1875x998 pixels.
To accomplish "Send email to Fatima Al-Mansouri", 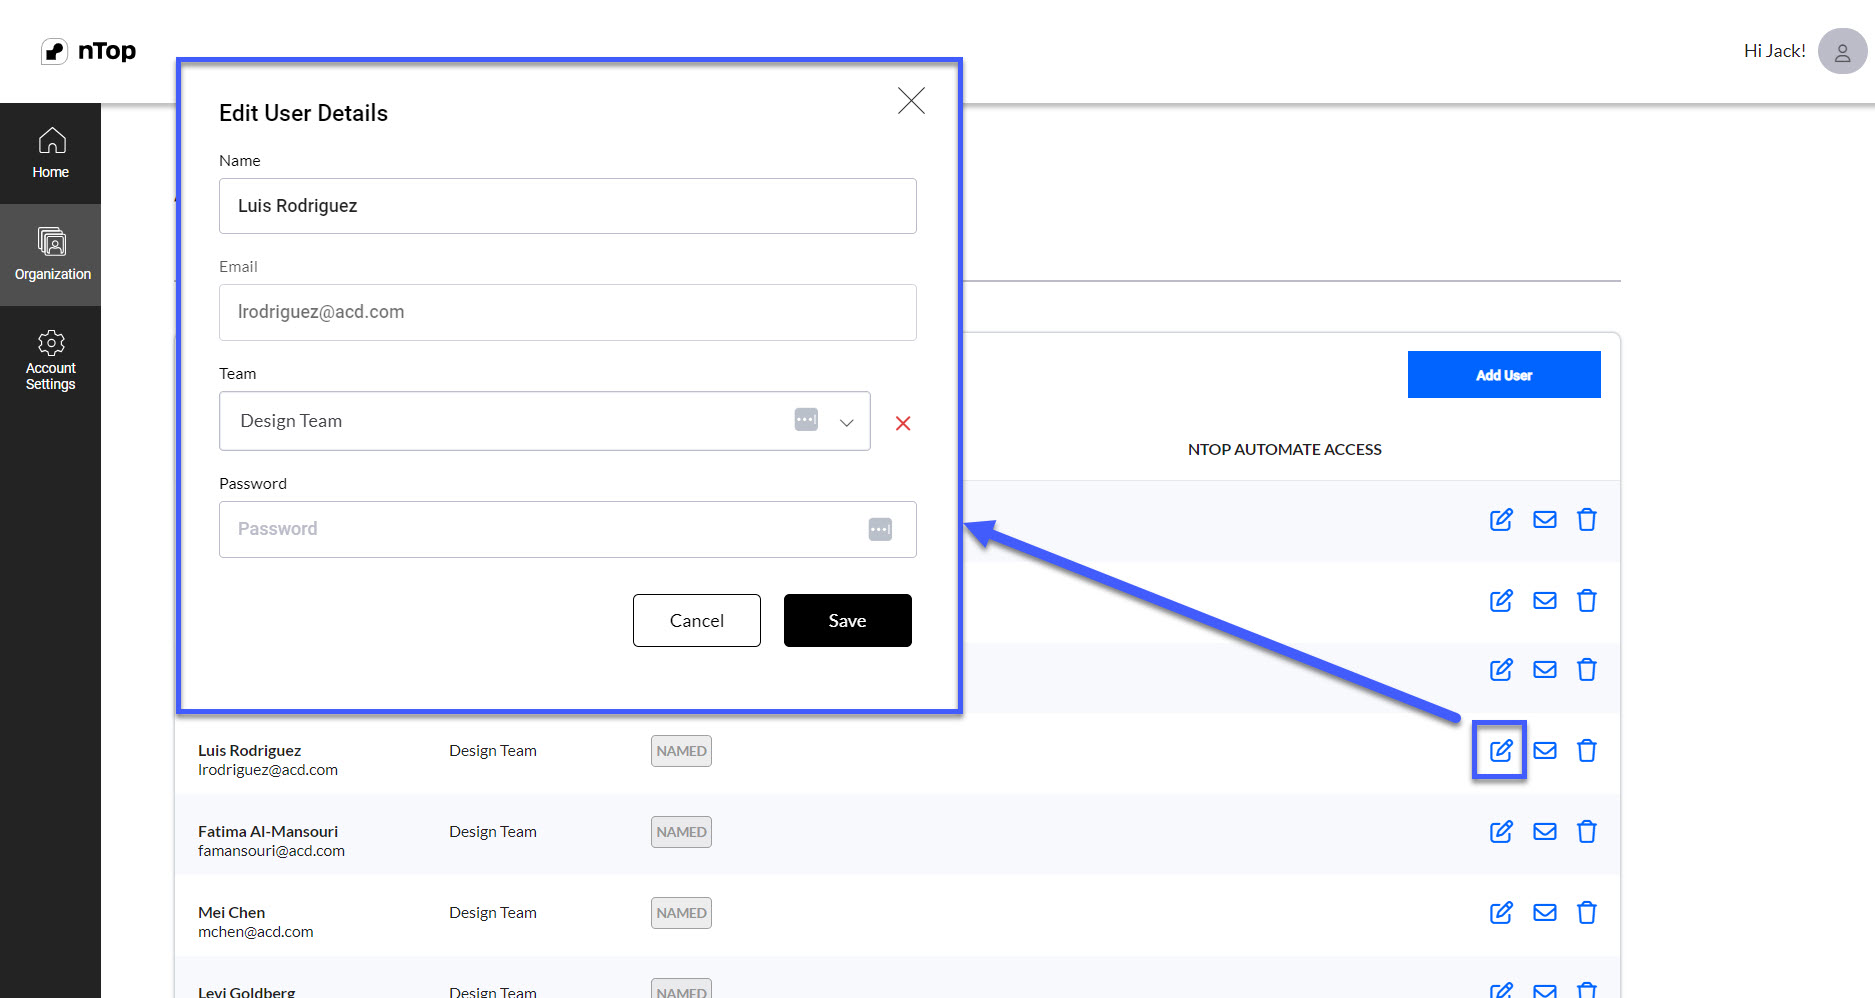I will [1545, 831].
